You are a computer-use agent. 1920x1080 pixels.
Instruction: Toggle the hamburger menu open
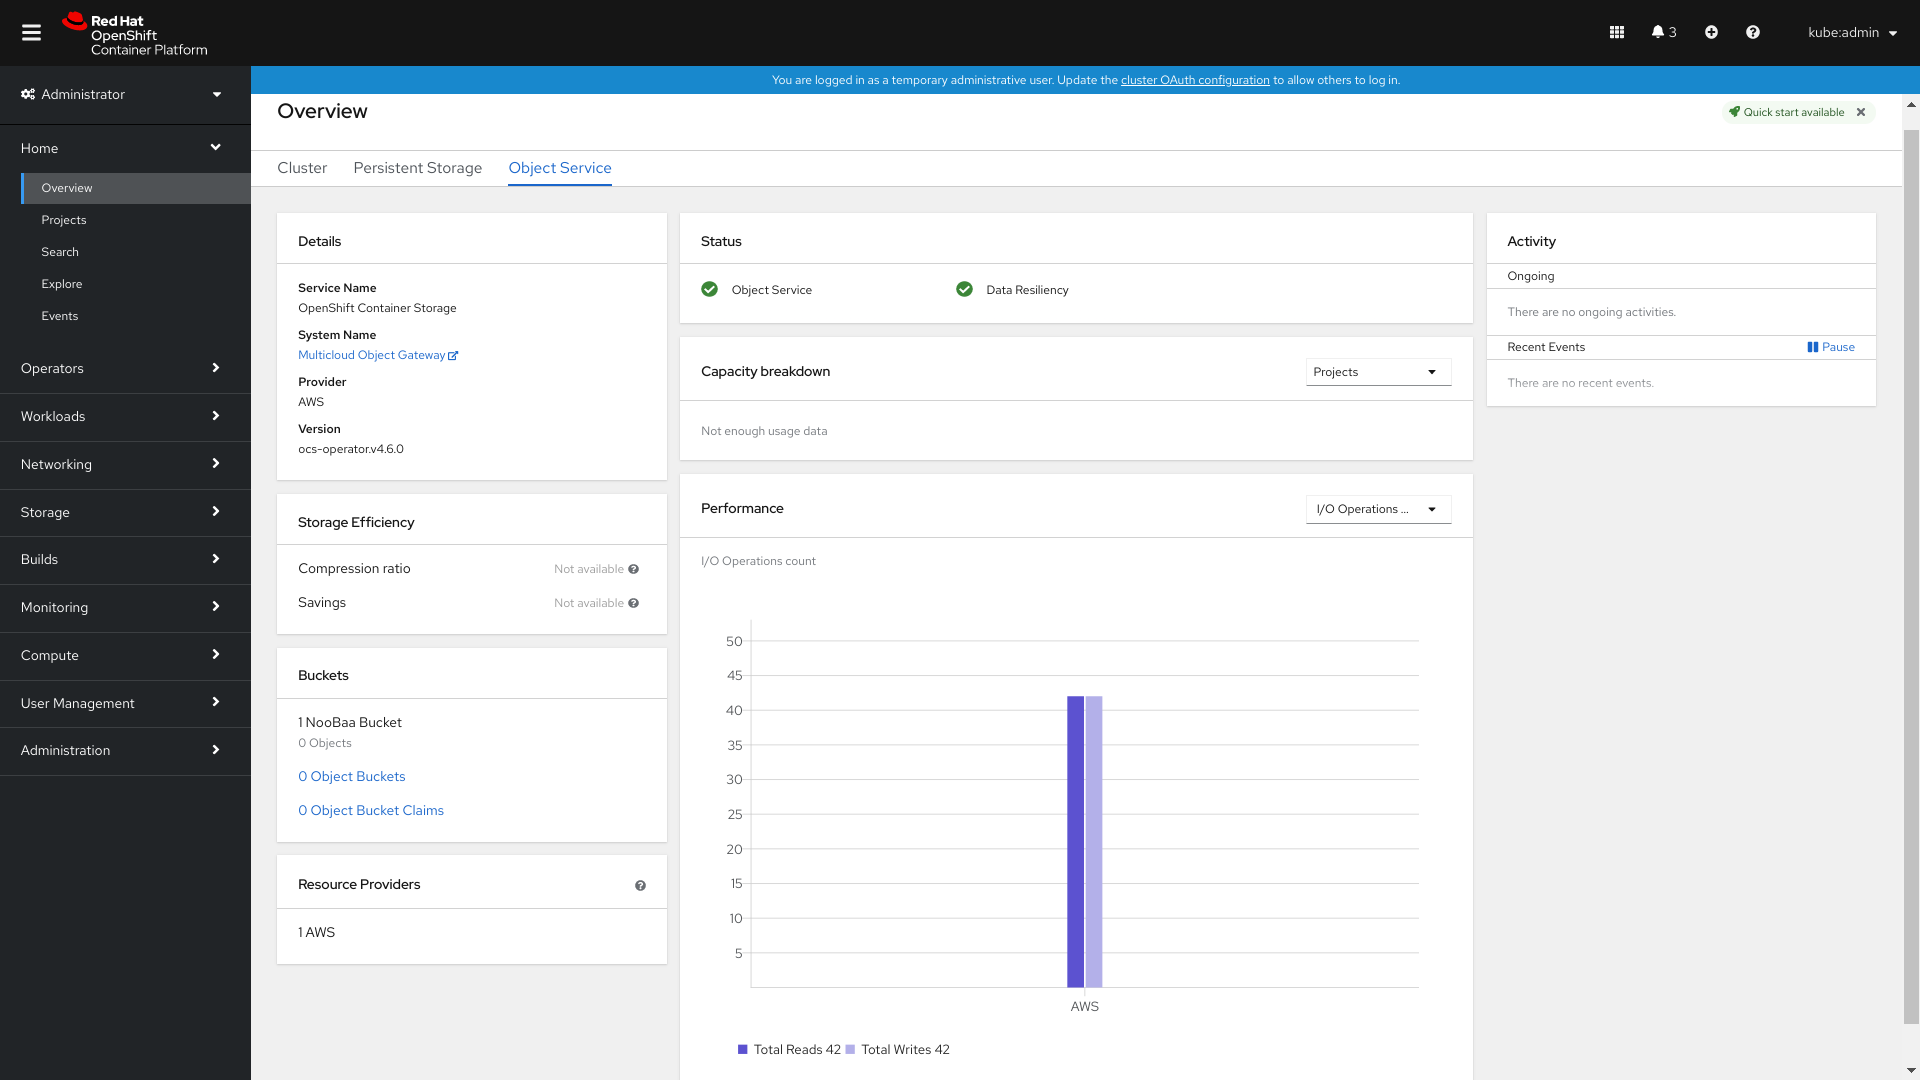[30, 33]
